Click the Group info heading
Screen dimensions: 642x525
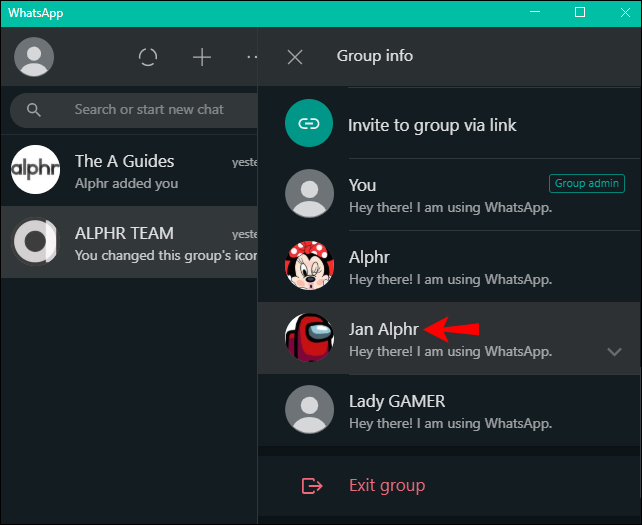[x=375, y=56]
